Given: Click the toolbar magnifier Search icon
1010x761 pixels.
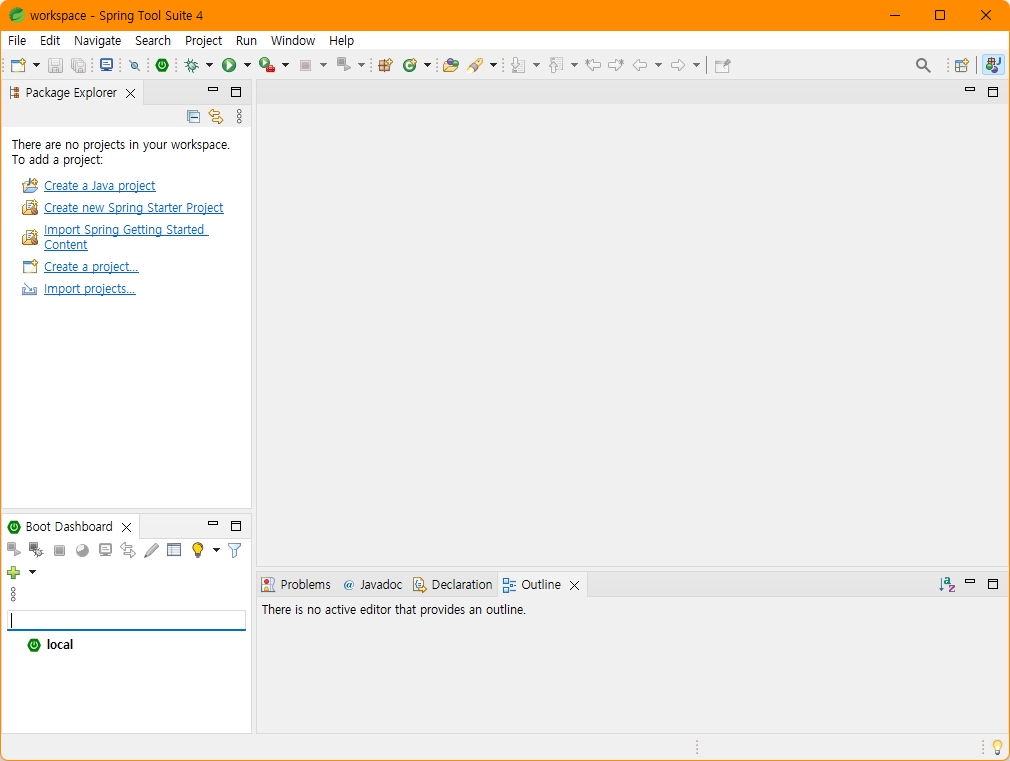Looking at the screenshot, I should coord(923,65).
